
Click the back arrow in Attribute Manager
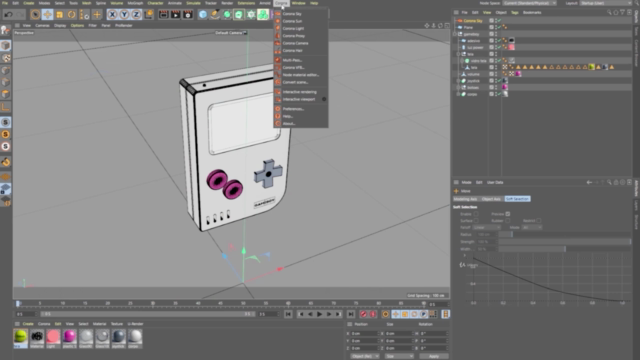click(589, 182)
